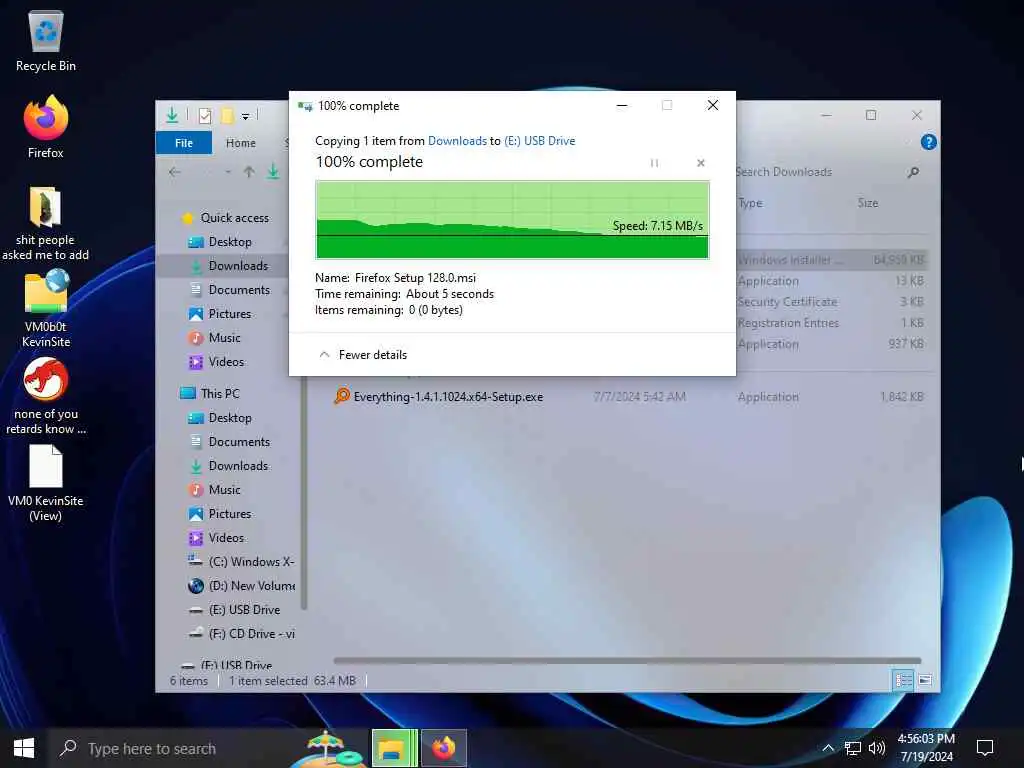Open Explorer Help question mark
Image resolution: width=1024 pixels, height=768 pixels.
pos(928,142)
